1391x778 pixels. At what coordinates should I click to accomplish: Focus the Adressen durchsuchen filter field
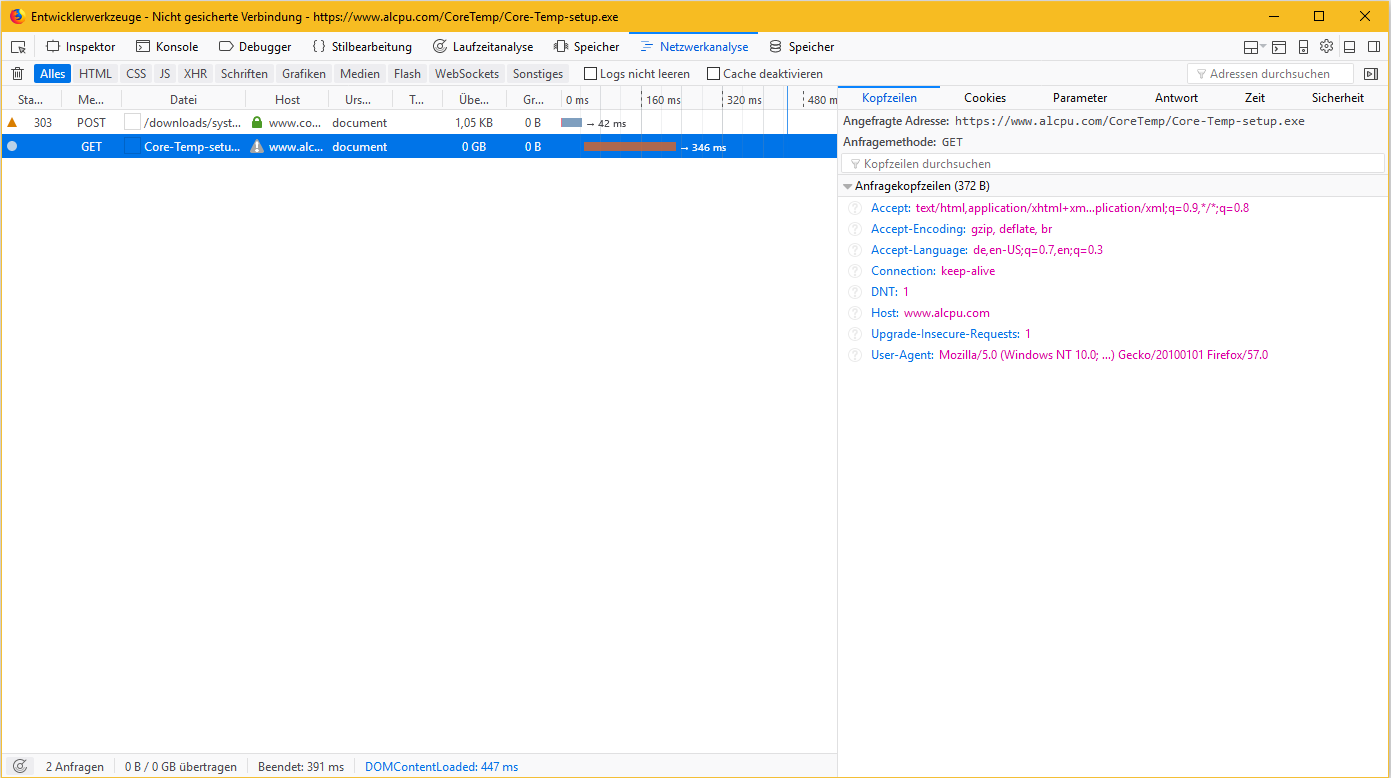pos(1270,74)
